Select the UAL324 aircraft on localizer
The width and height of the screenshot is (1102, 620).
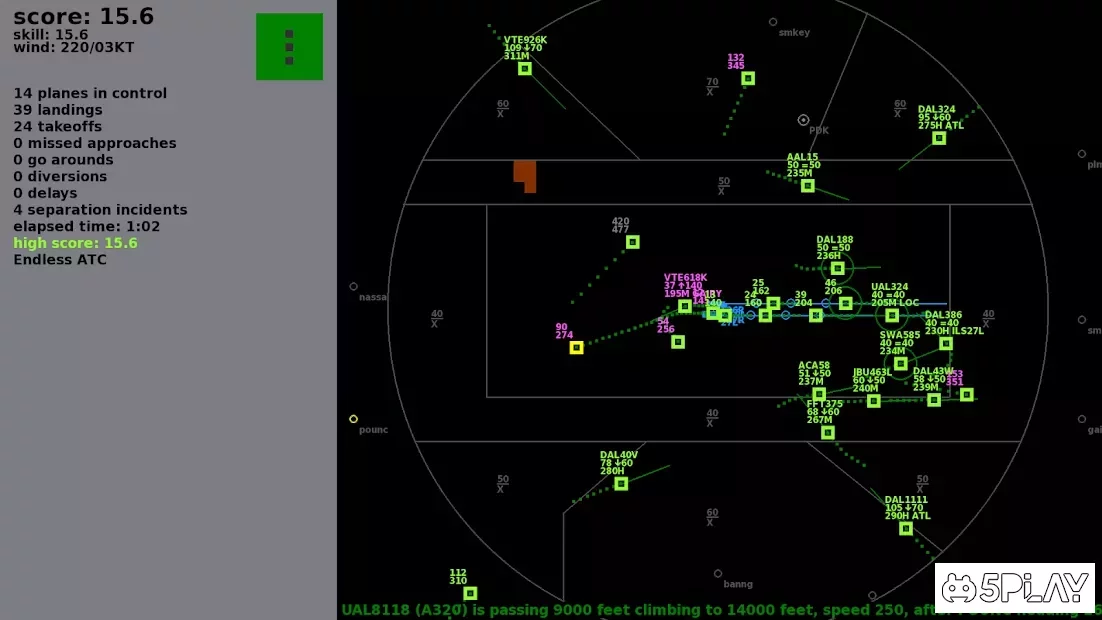coord(892,316)
